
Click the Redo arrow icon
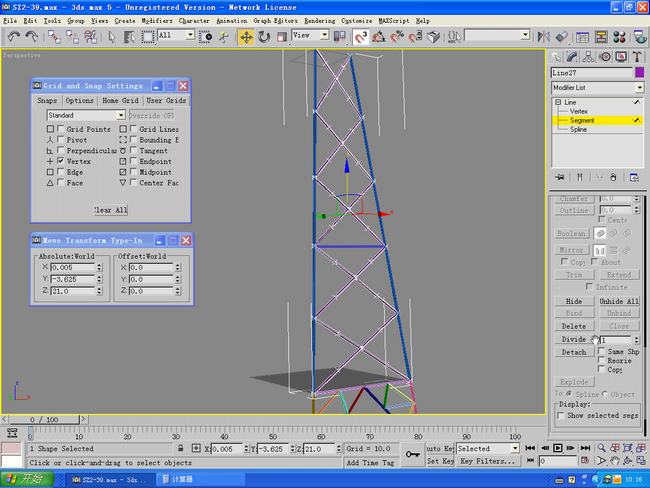coord(32,37)
